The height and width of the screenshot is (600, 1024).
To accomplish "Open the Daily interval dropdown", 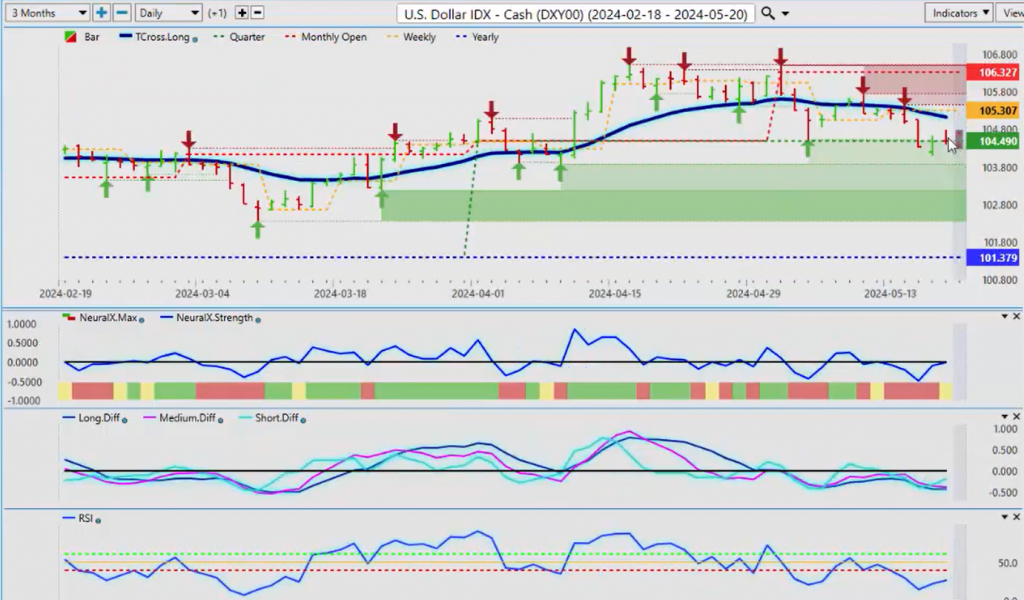I will 166,13.
